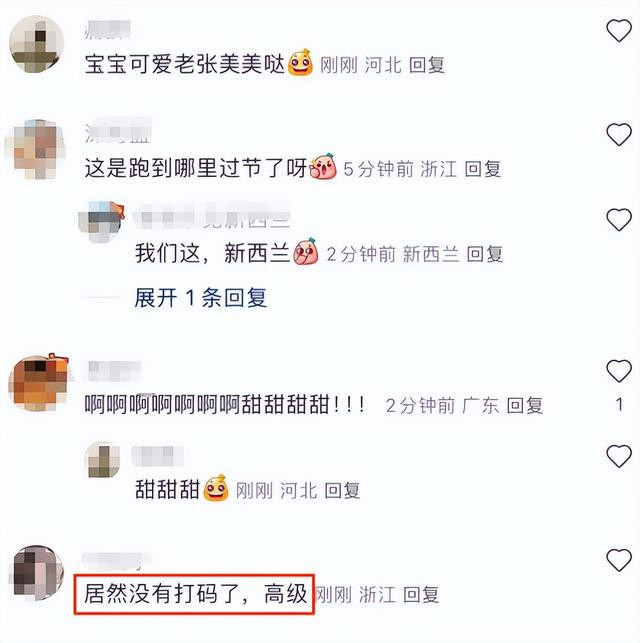Like the 我们这，新西兰 reply

619,219
